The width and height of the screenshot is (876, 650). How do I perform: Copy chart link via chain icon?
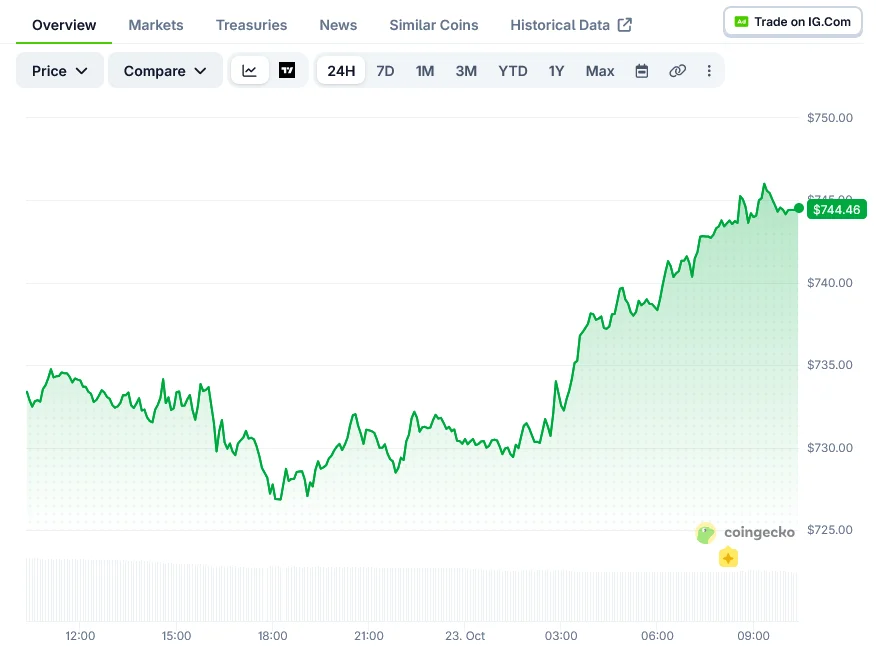coord(677,71)
